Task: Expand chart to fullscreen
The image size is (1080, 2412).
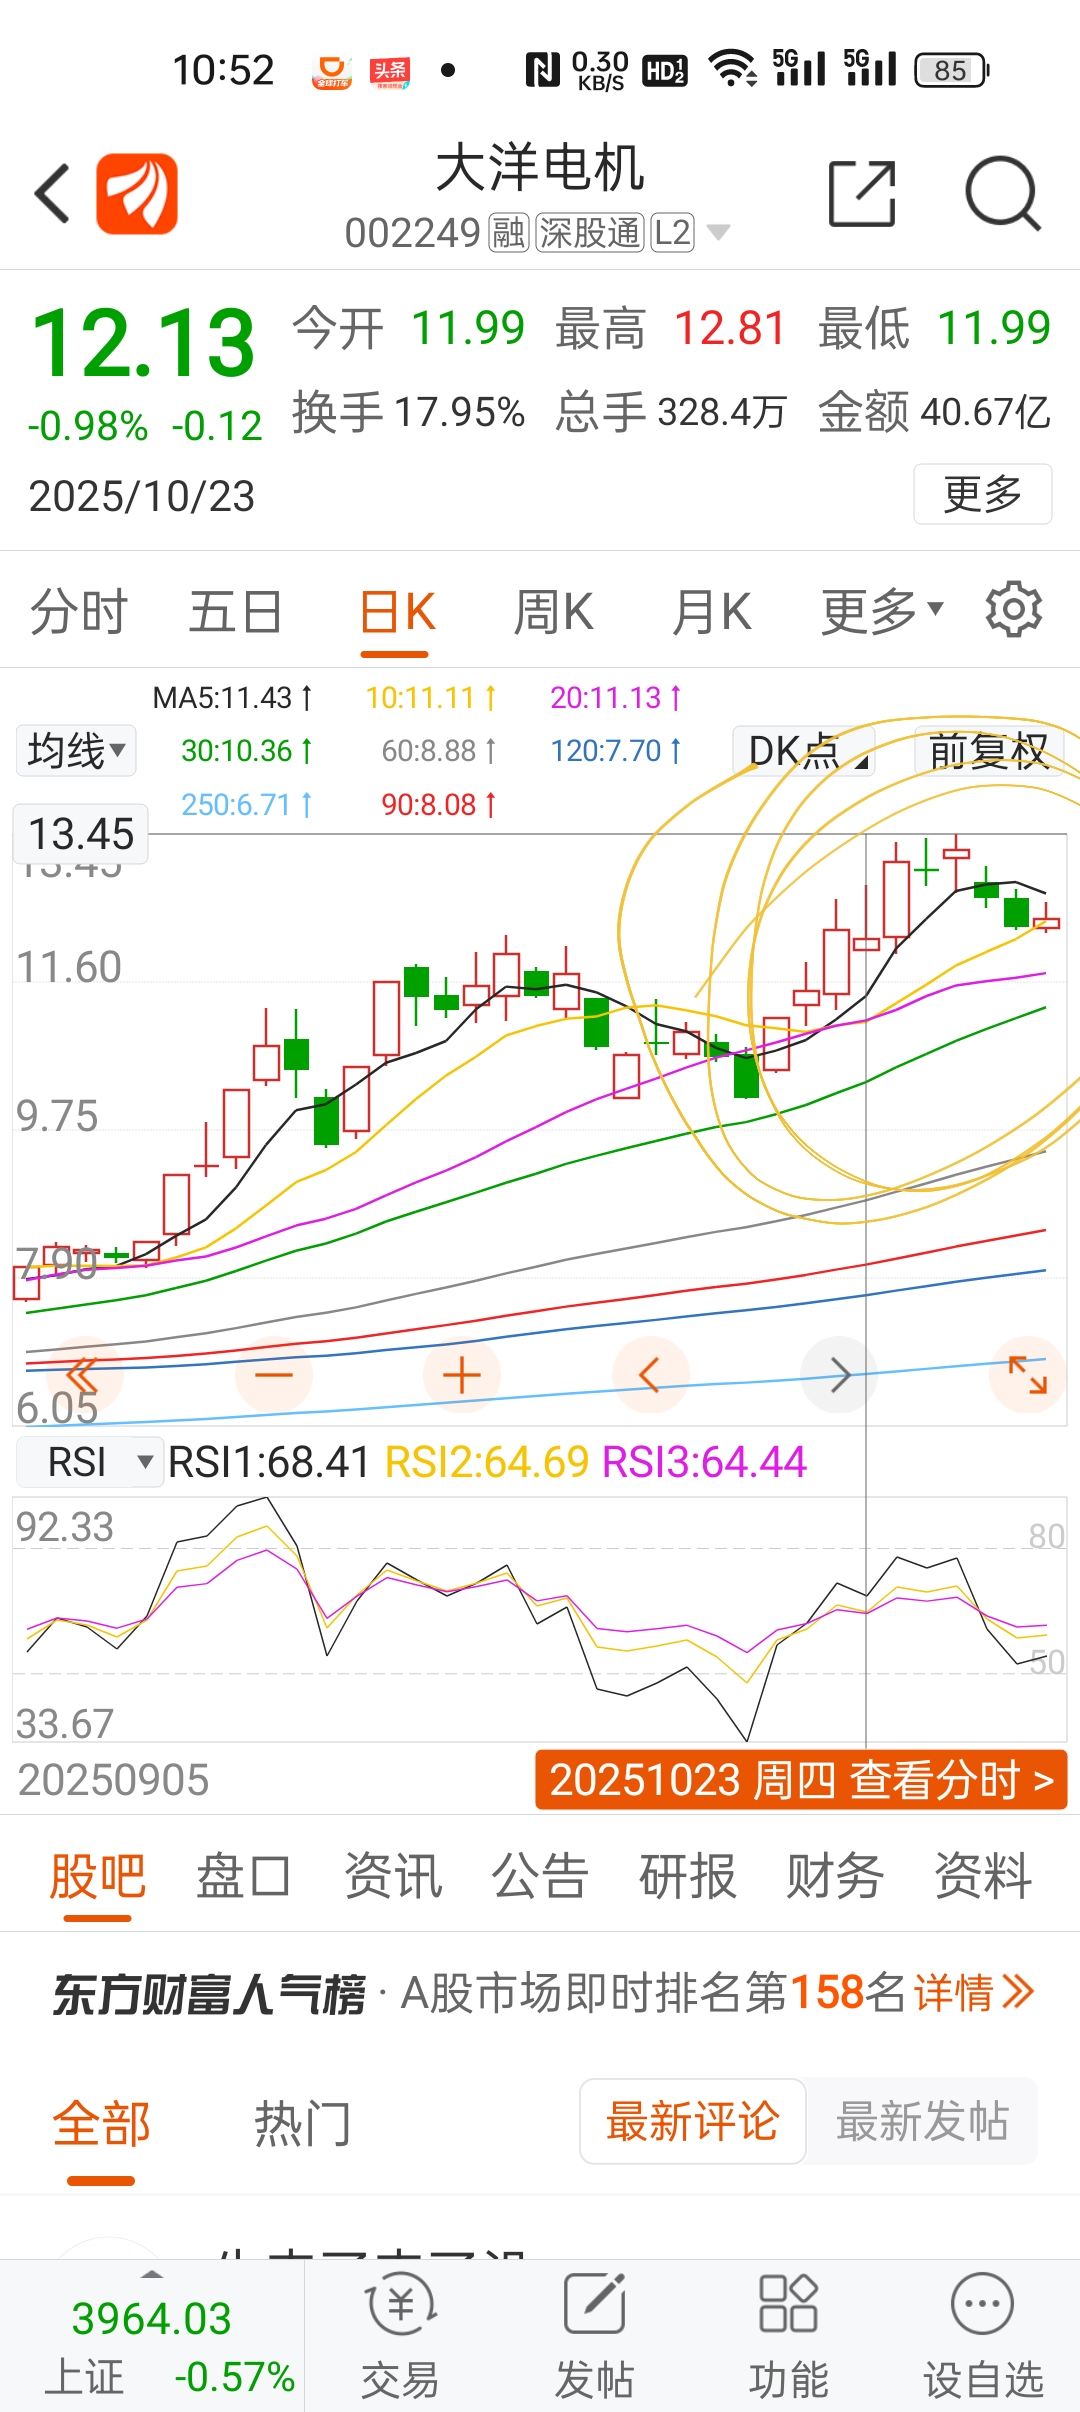Action: pos(1028,1375)
